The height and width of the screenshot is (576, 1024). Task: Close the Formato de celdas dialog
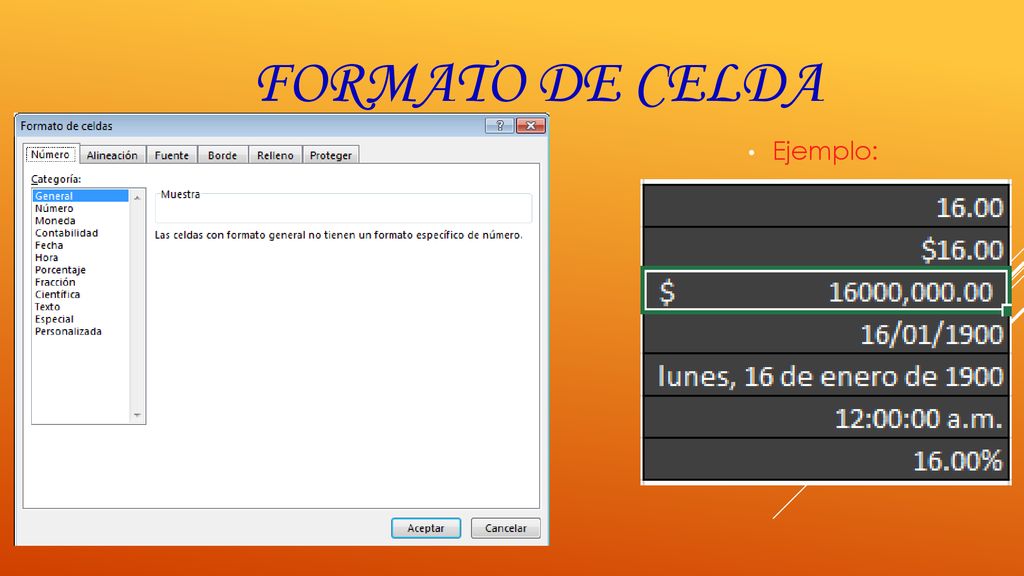[530, 125]
